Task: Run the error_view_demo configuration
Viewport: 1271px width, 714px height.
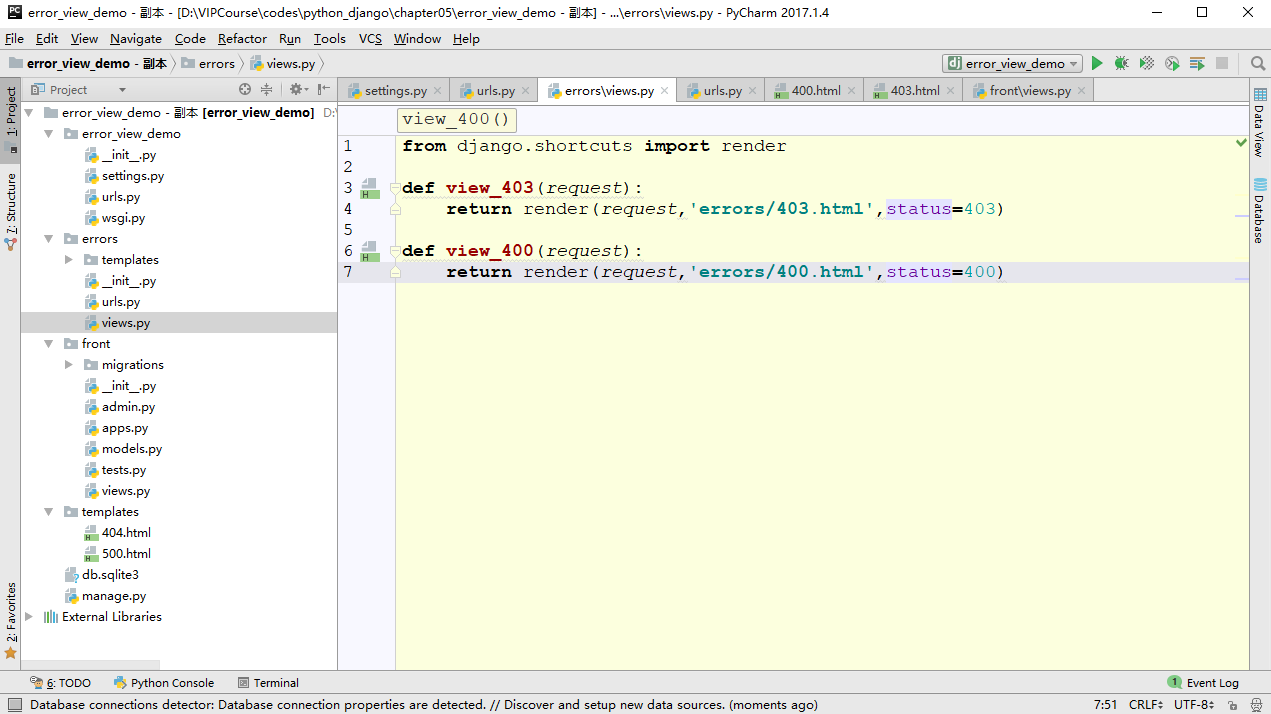Action: (1097, 63)
